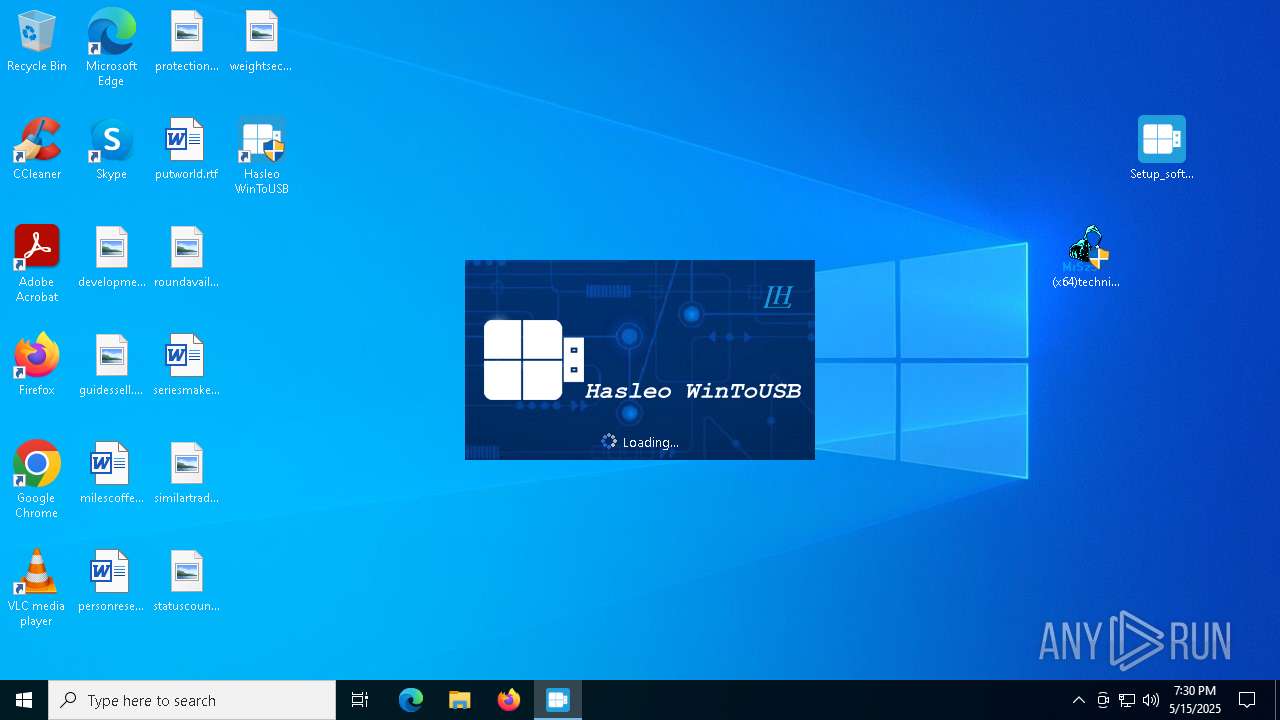Viewport: 1280px width, 720px height.
Task: Open the Recycle Bin desktop icon
Action: click(x=37, y=42)
